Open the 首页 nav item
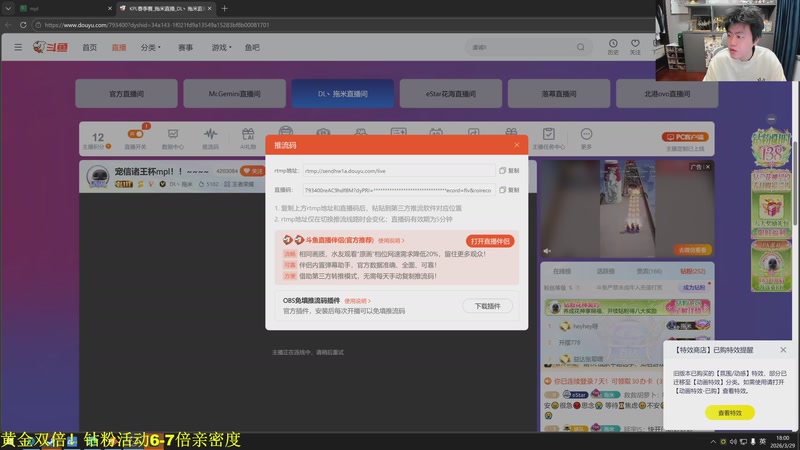 click(x=89, y=47)
